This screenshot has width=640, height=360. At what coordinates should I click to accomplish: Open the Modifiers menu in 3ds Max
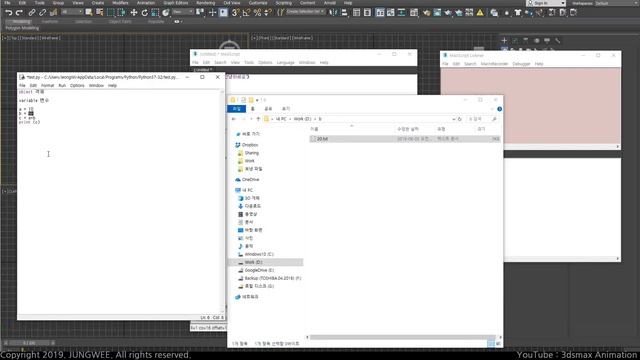[x=120, y=3]
